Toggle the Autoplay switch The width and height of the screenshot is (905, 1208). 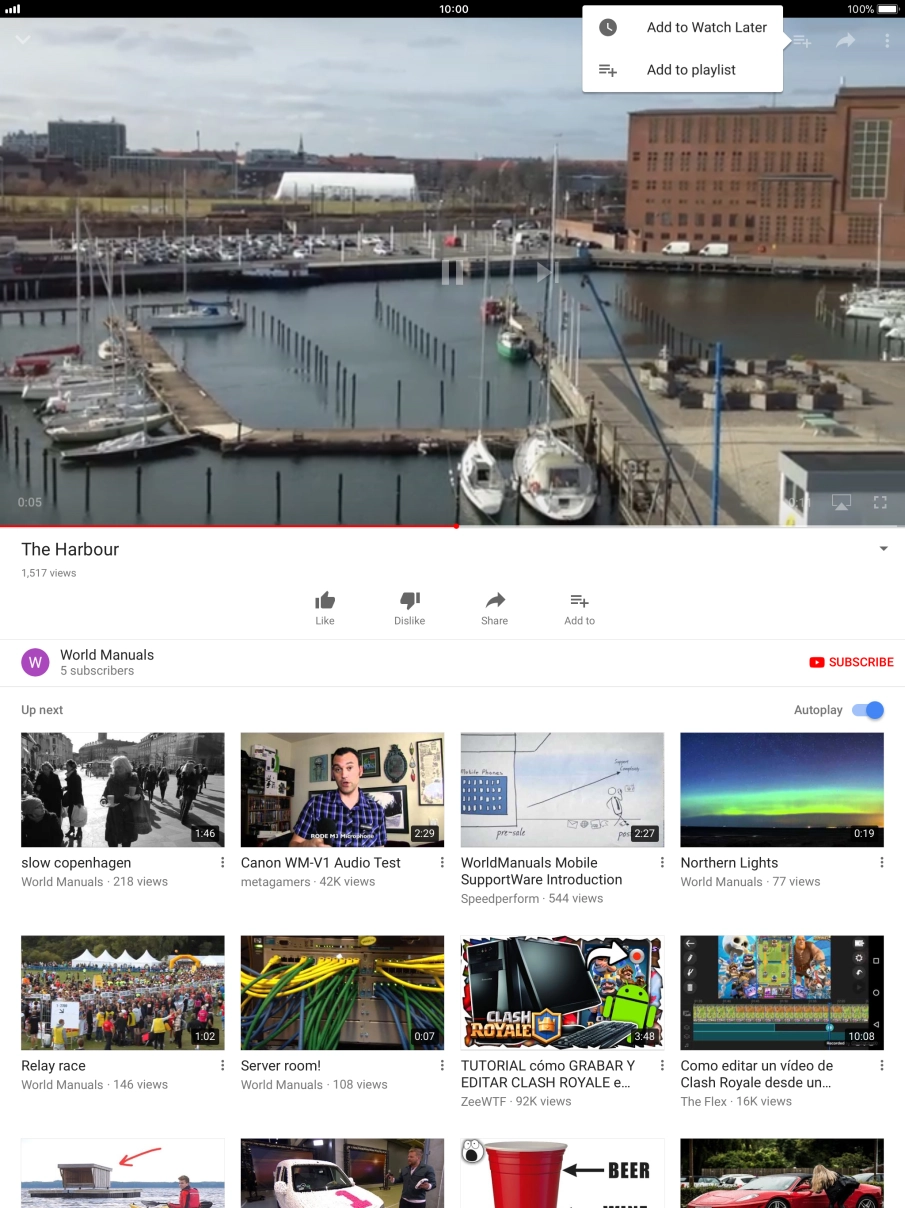pos(867,710)
